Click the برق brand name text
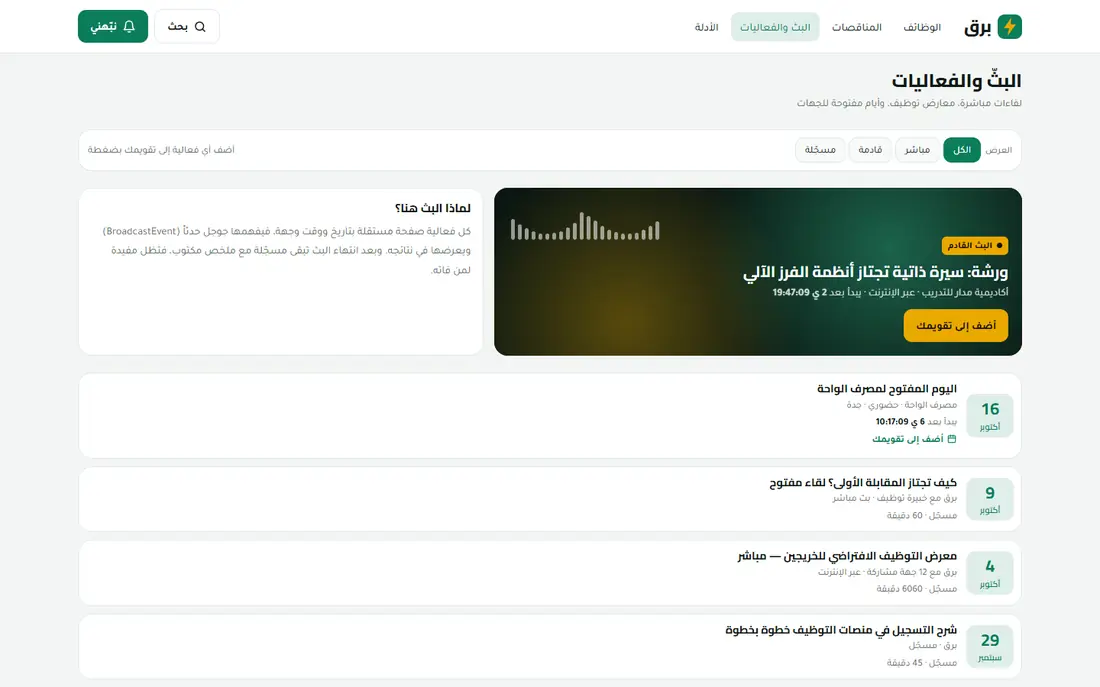The width and height of the screenshot is (1100, 687). point(977,27)
